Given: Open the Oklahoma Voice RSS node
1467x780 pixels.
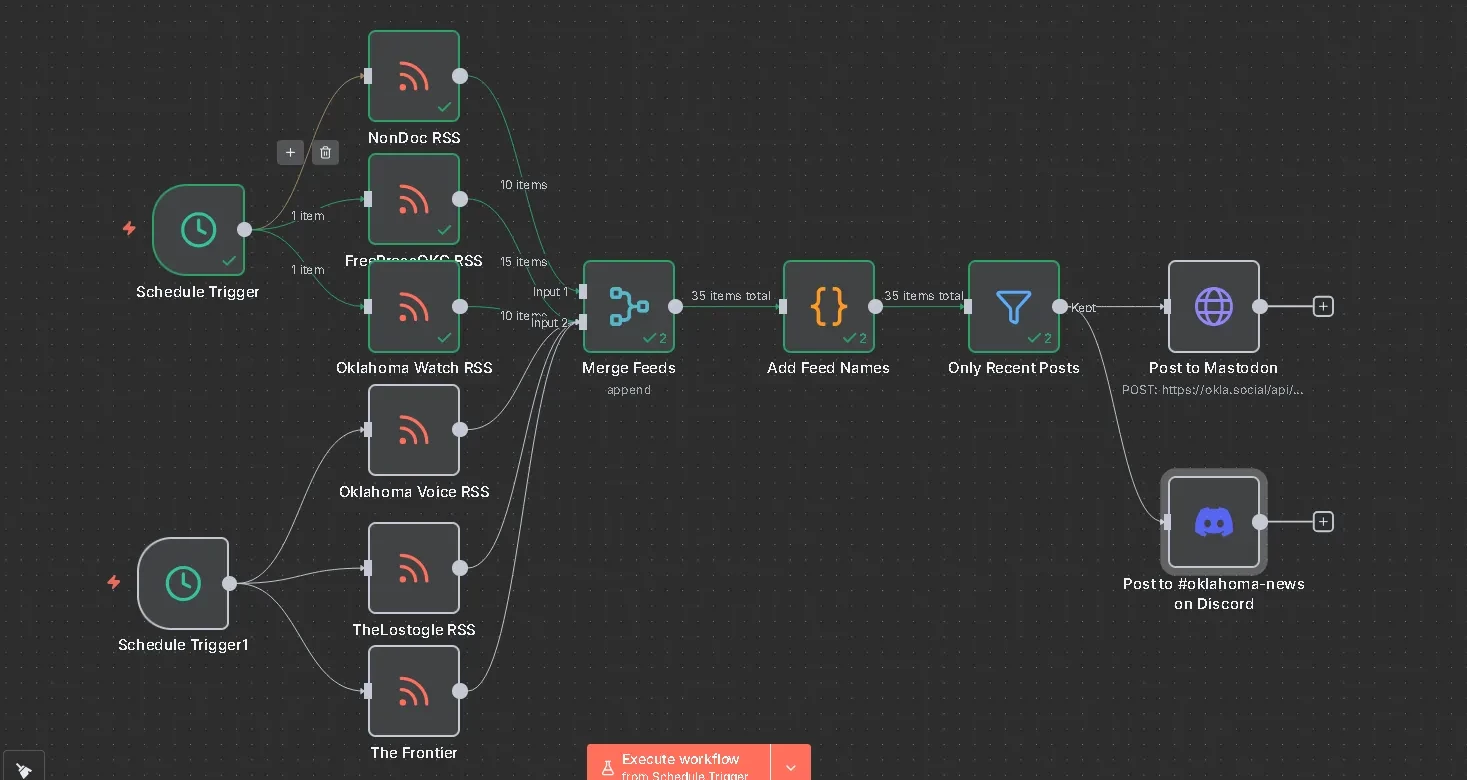Looking at the screenshot, I should pos(413,430).
